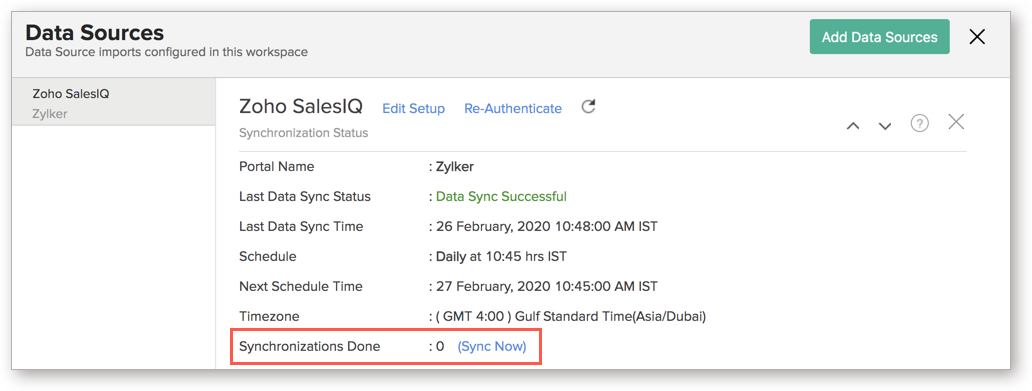Click the Data Sources heading
This screenshot has height=391, width=1032.
click(x=95, y=32)
